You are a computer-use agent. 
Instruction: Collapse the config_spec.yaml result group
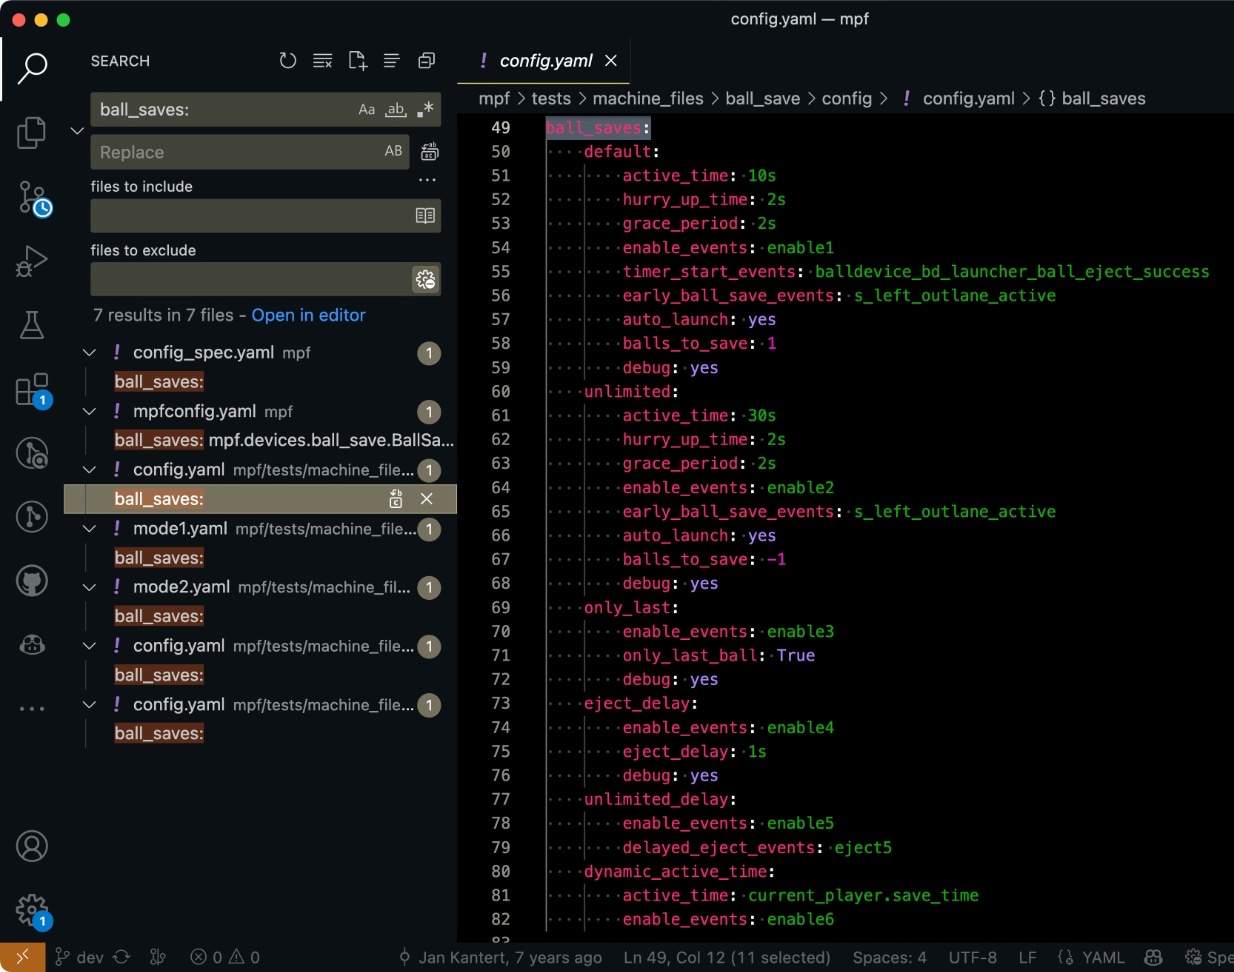89,353
